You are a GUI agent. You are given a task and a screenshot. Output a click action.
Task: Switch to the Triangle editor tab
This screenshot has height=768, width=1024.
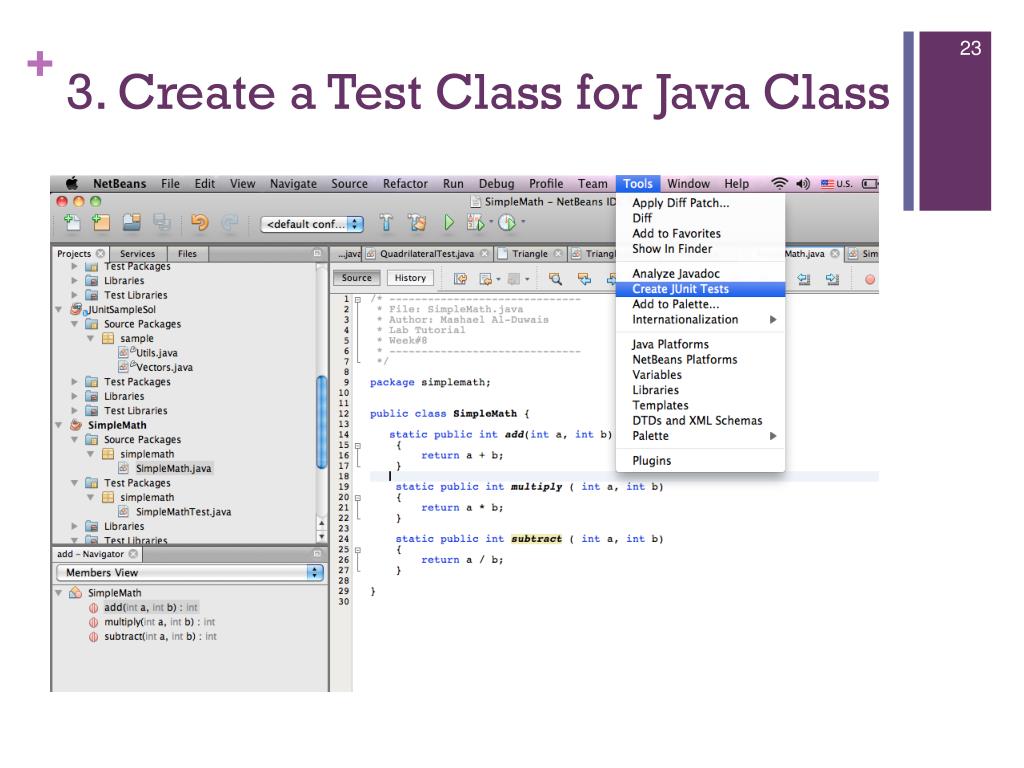point(530,253)
